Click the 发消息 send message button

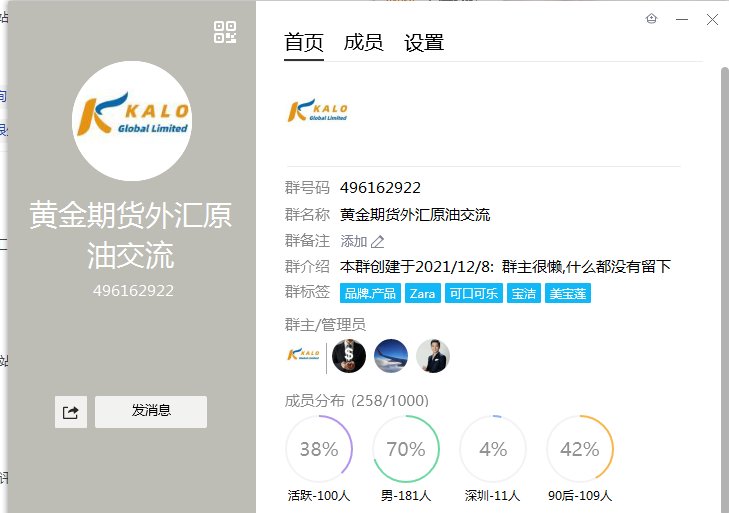click(x=151, y=412)
